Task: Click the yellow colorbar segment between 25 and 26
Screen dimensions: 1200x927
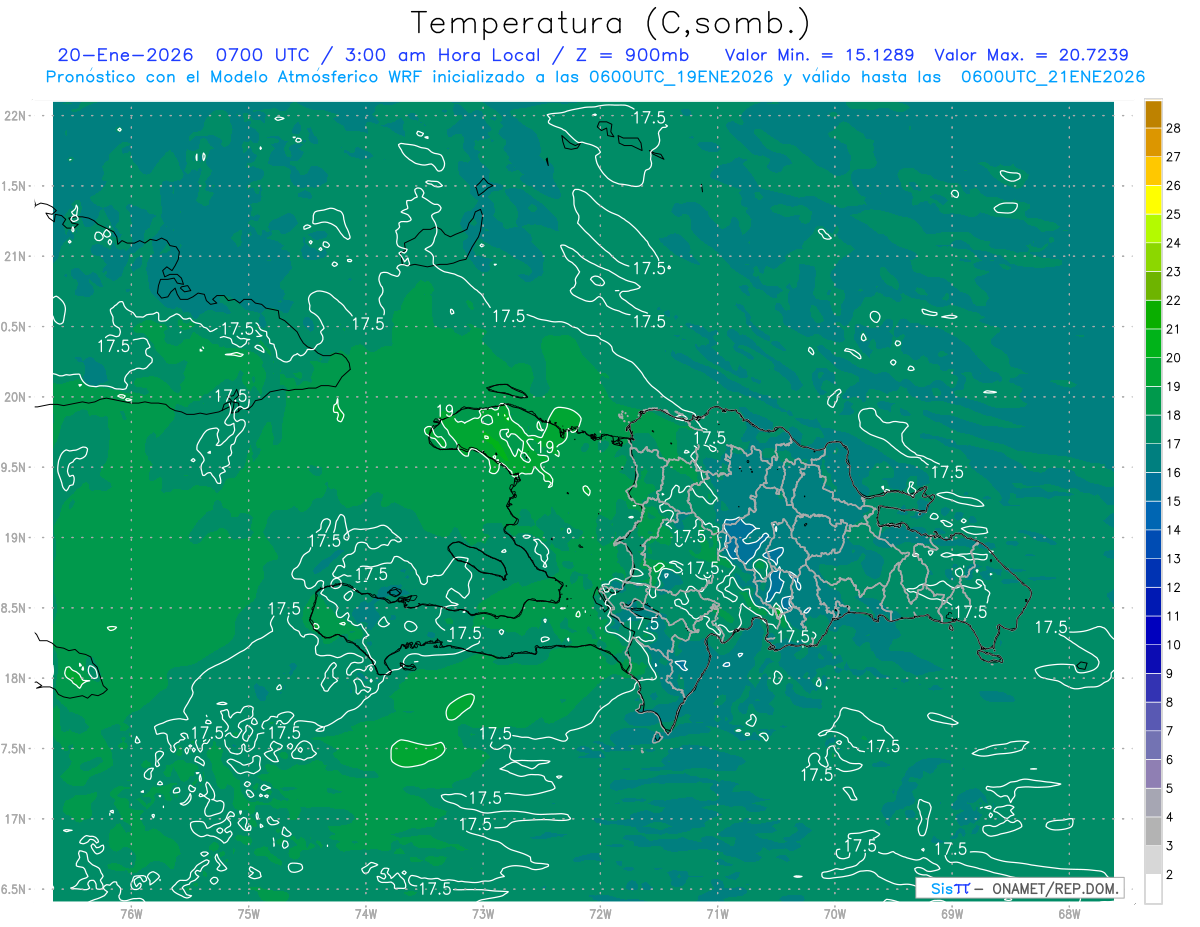Action: pos(1153,200)
